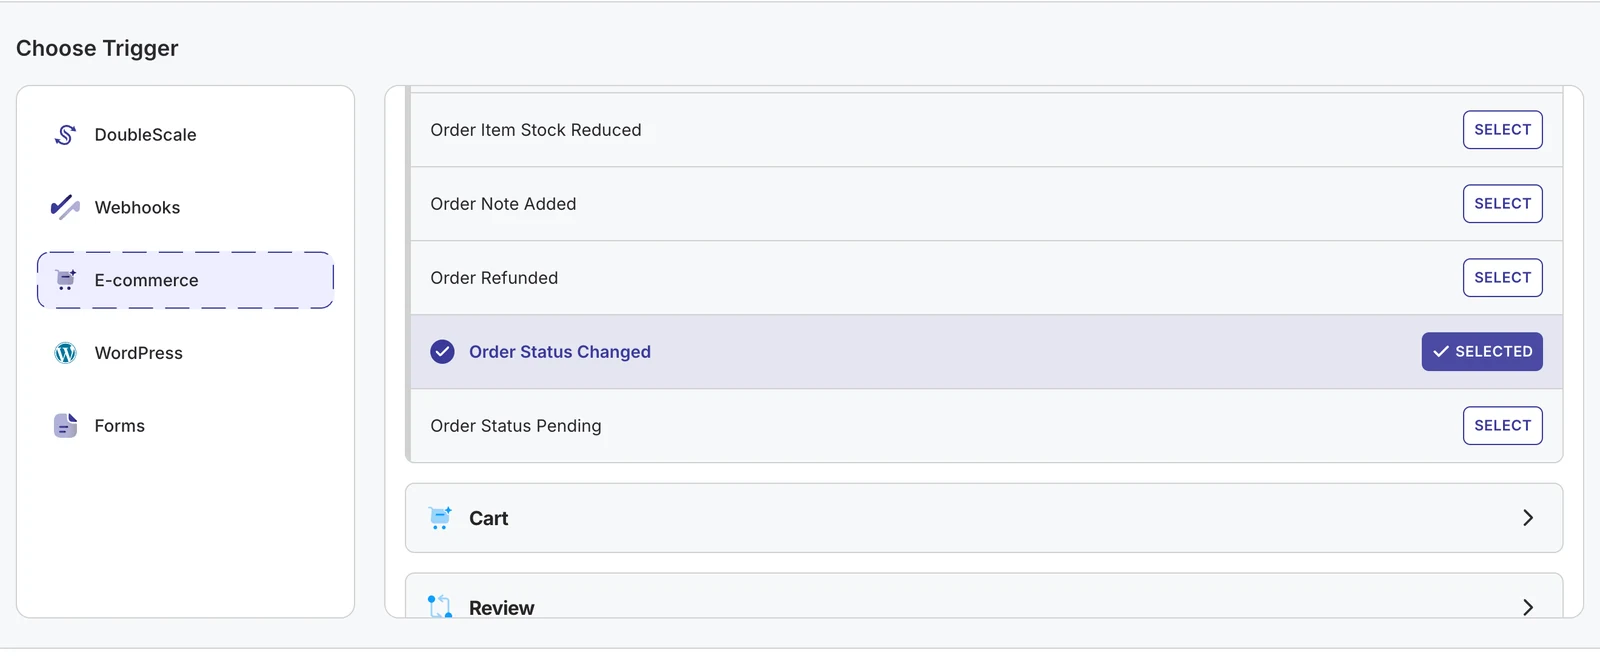Click the E-commerce cart icon in sidebar

click(65, 280)
